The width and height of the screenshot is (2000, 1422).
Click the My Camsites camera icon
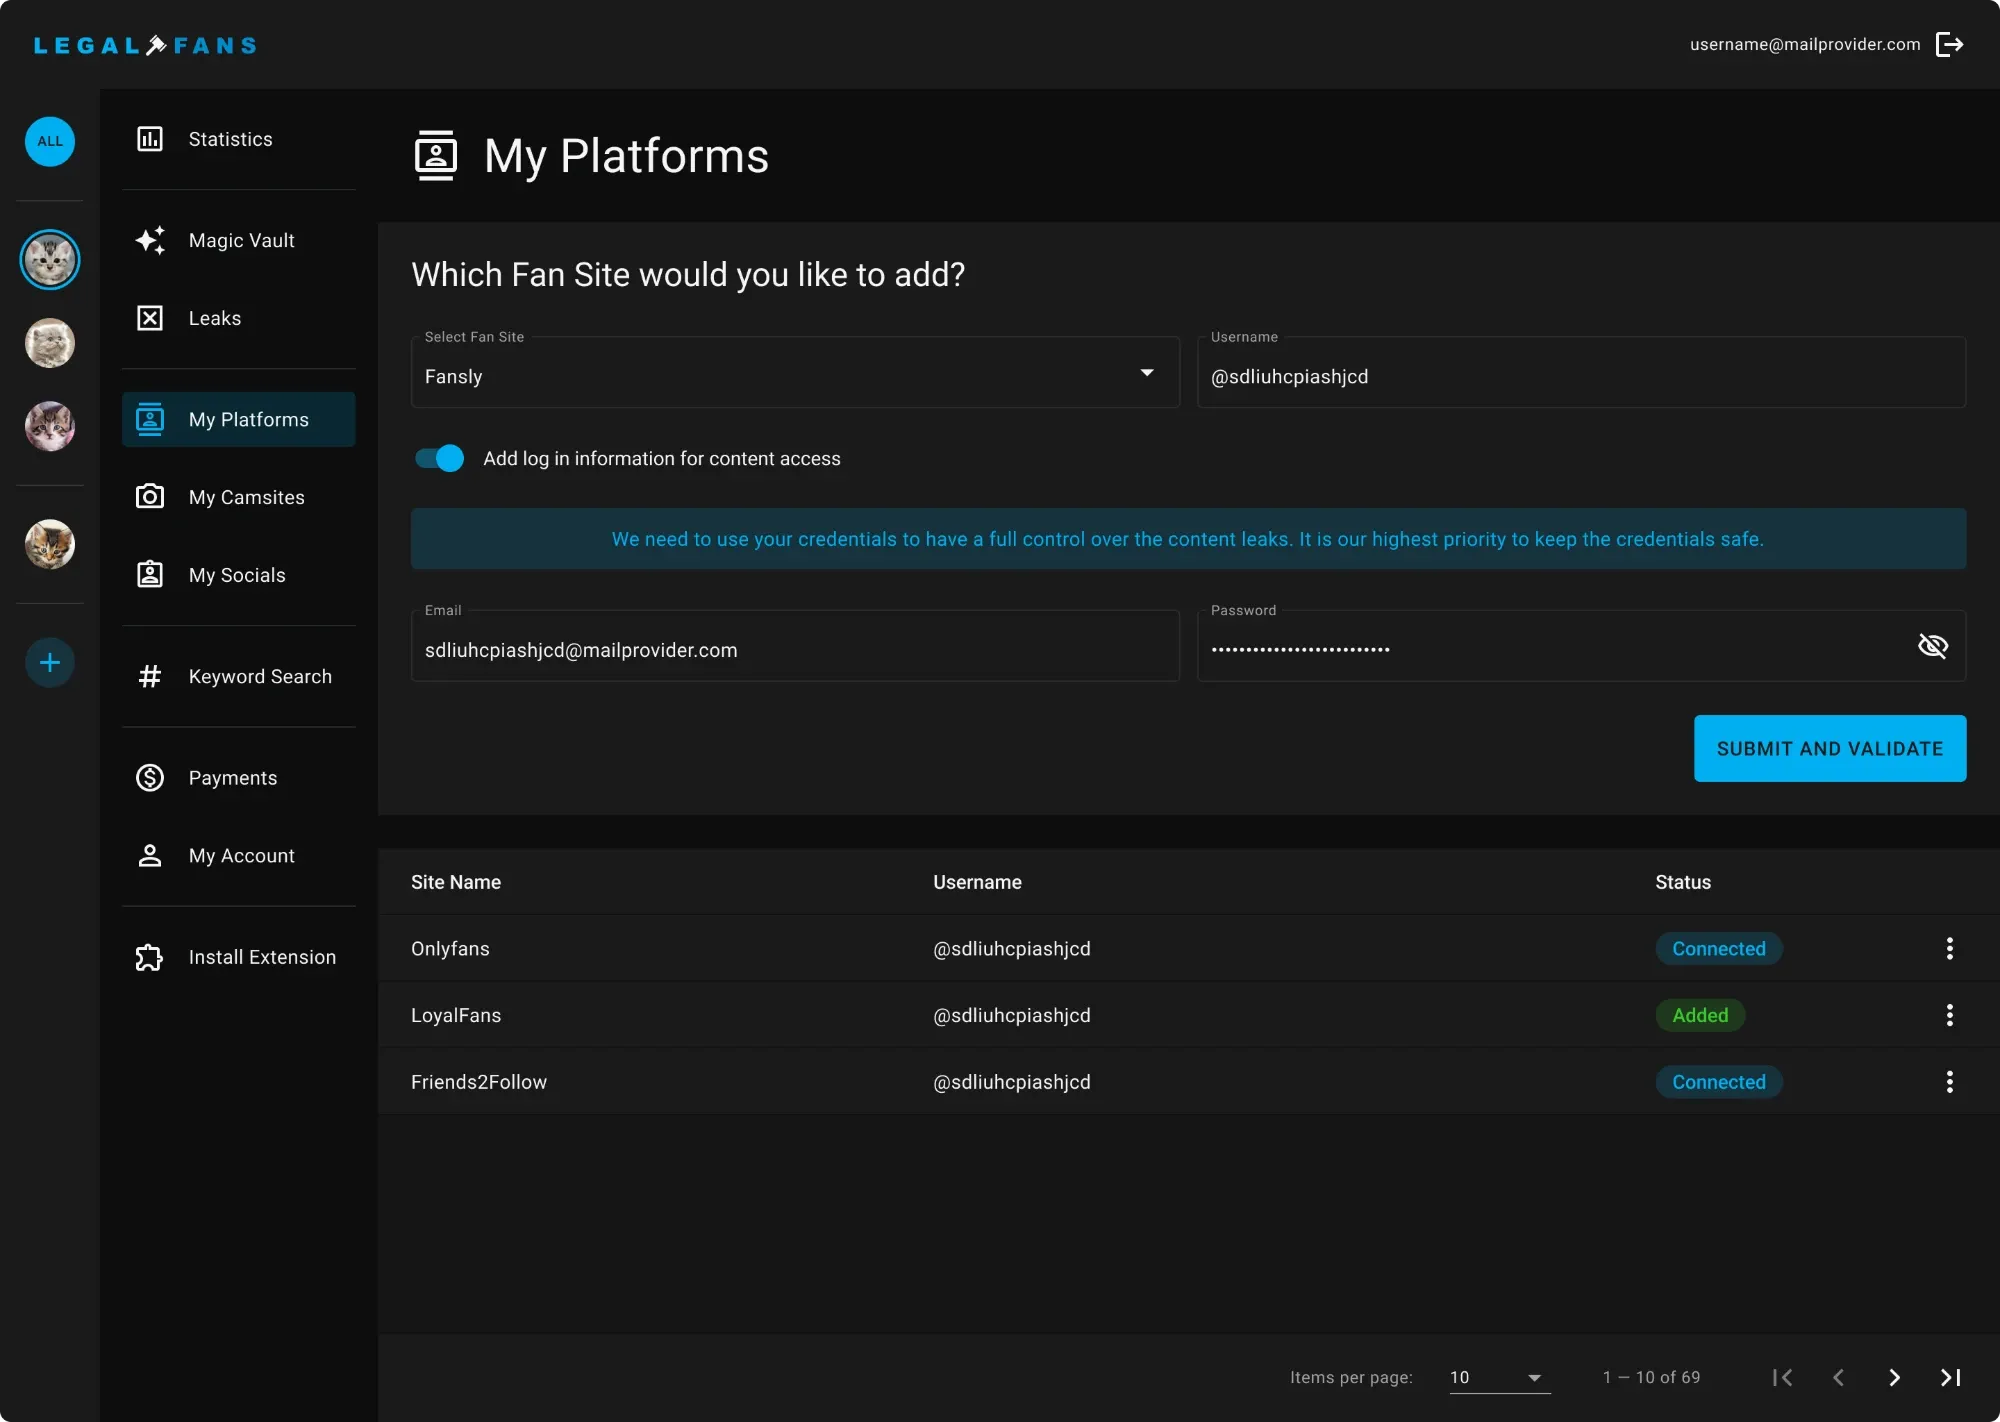pyautogui.click(x=150, y=496)
